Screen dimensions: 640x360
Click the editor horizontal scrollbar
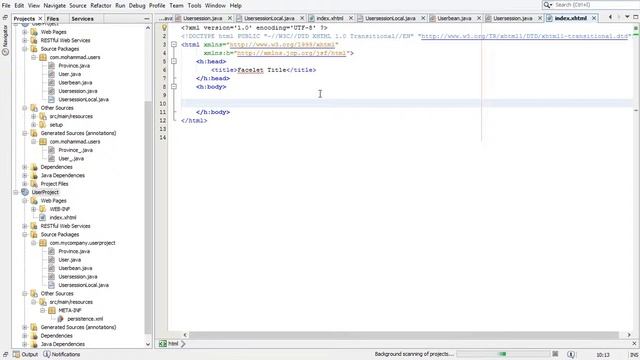[404, 335]
